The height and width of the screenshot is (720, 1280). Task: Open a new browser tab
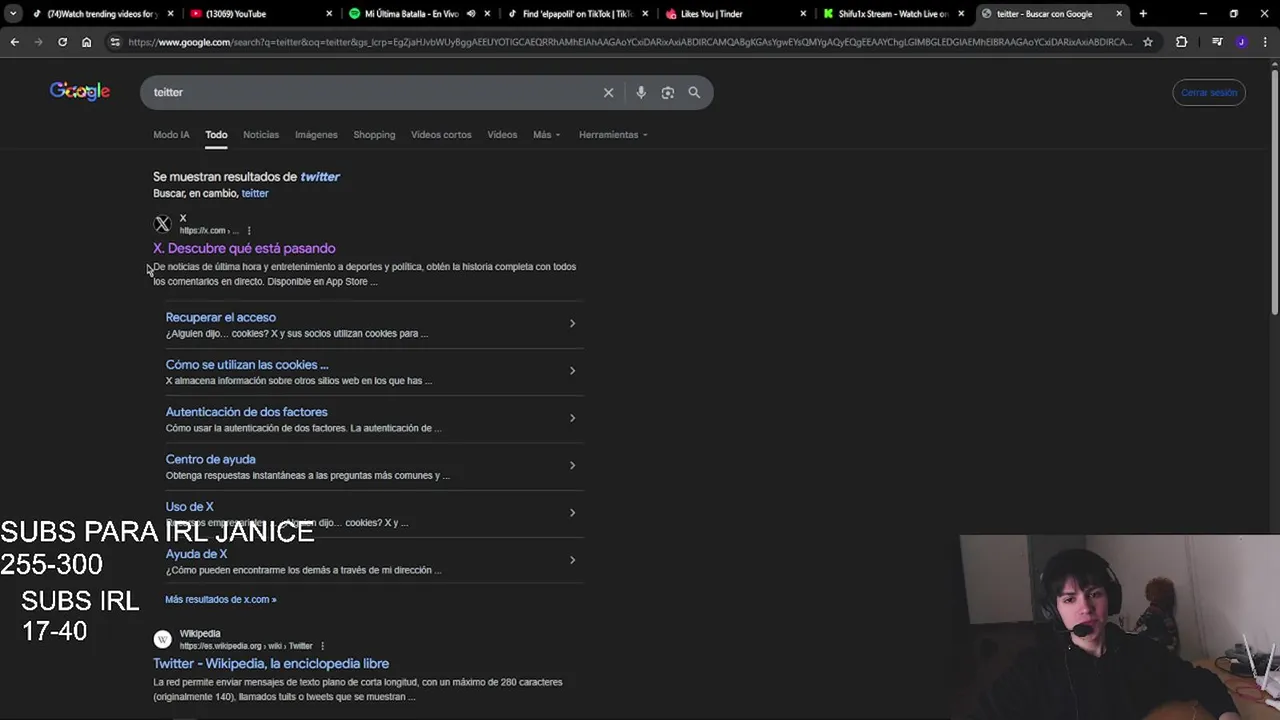pyautogui.click(x=1143, y=14)
